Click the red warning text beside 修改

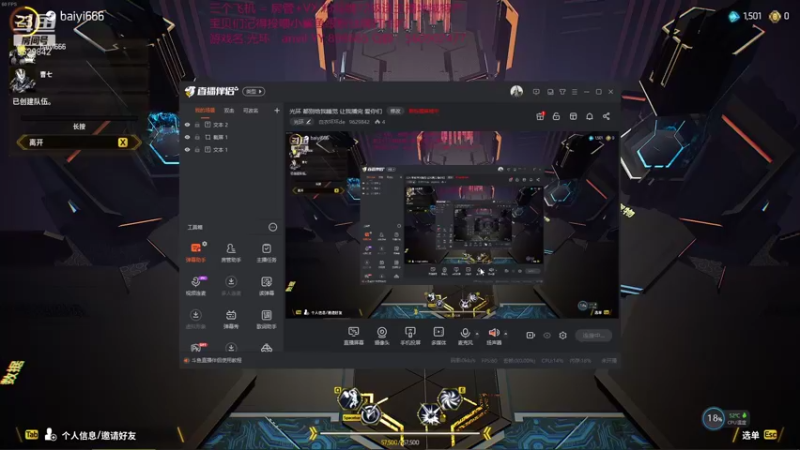click(x=423, y=111)
